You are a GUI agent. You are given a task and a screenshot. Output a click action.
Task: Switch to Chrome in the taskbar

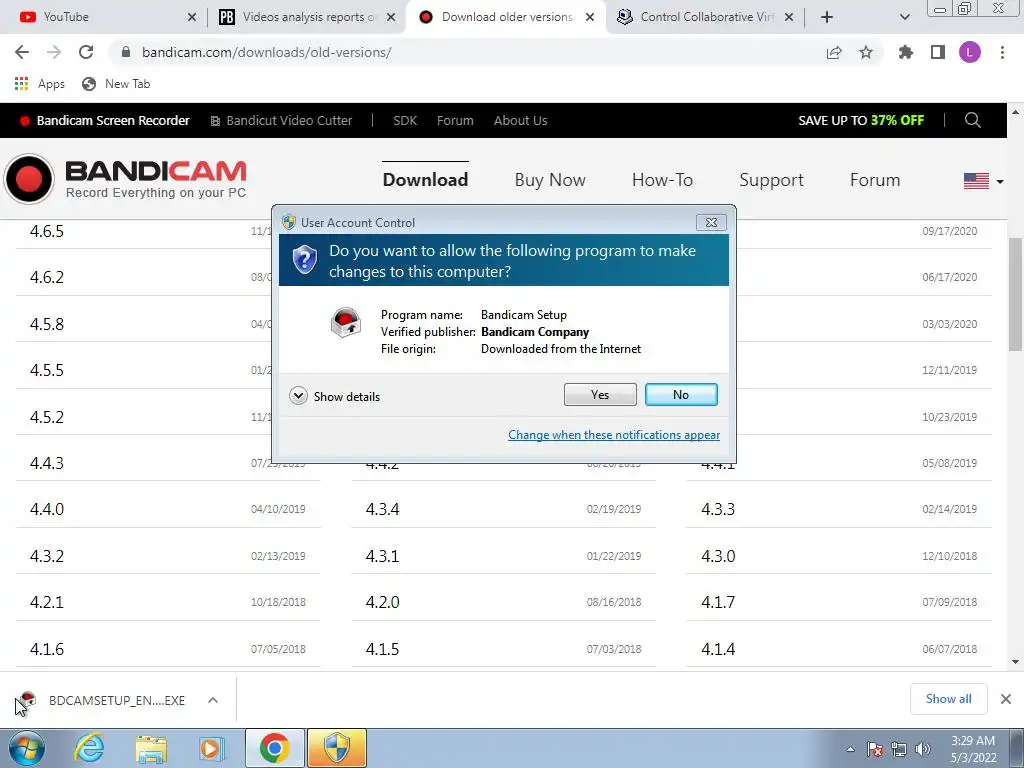(274, 748)
